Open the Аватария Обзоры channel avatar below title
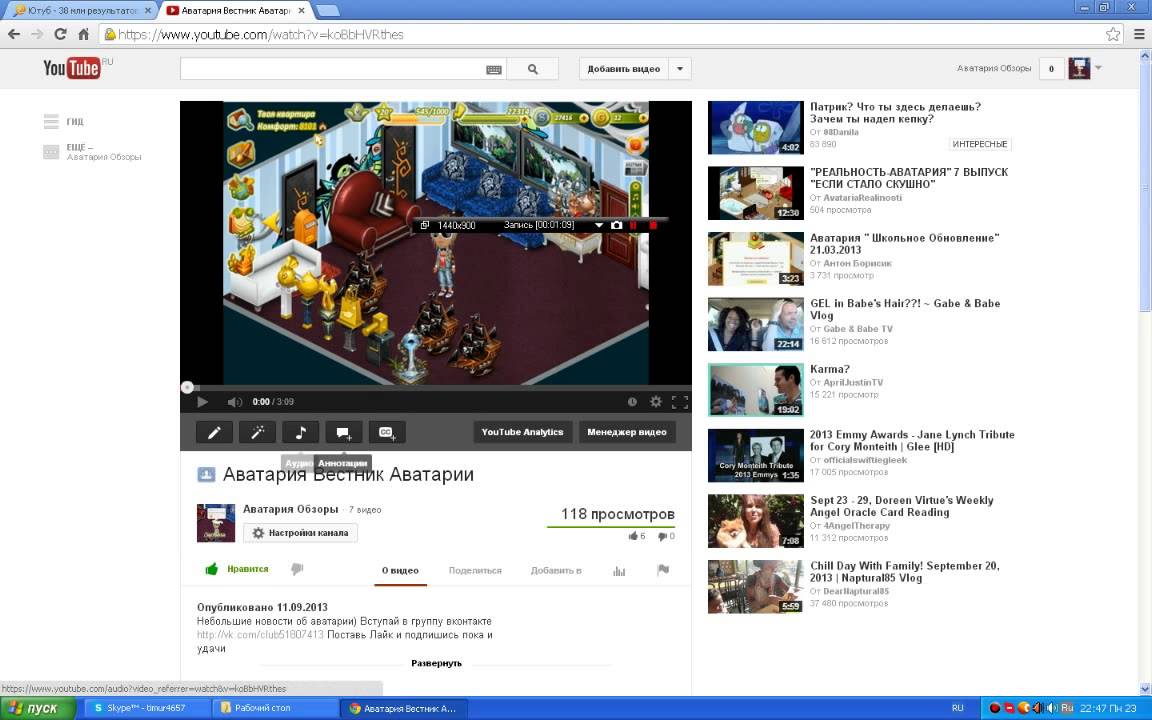Image resolution: width=1152 pixels, height=720 pixels. pos(216,523)
